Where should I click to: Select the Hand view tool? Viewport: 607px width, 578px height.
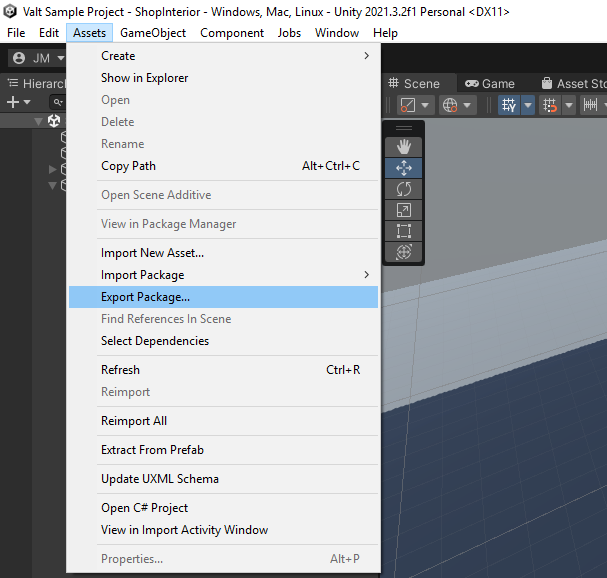(x=403, y=147)
